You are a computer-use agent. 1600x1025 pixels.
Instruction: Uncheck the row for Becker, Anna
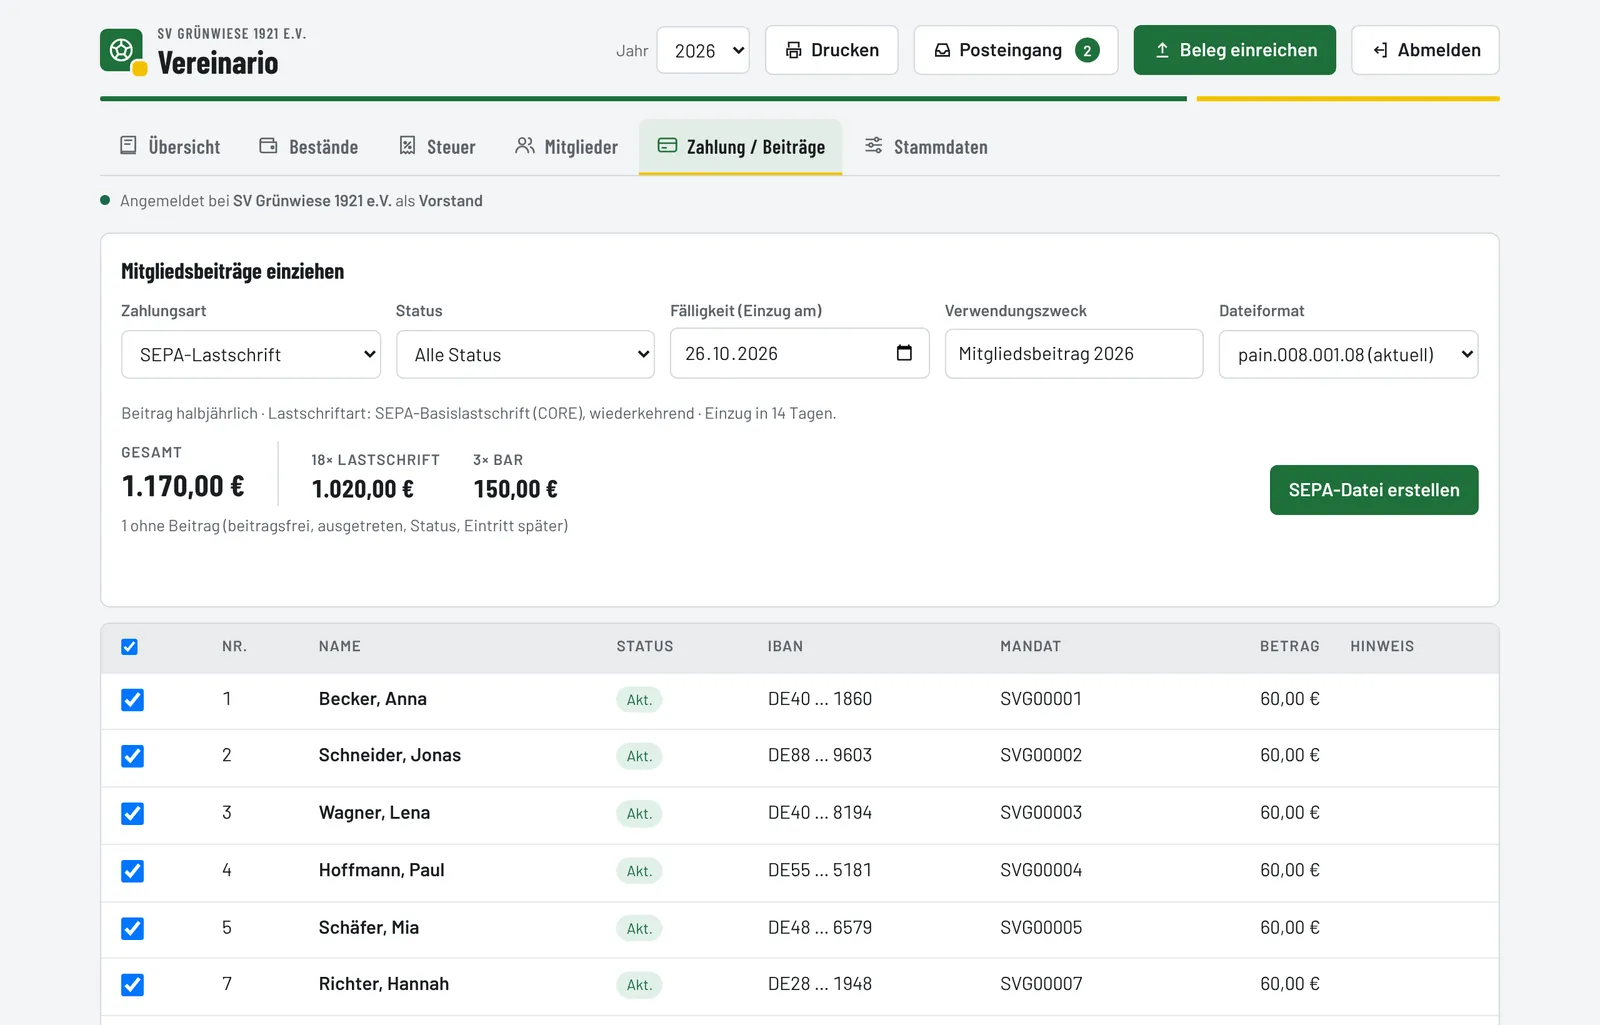tap(132, 700)
